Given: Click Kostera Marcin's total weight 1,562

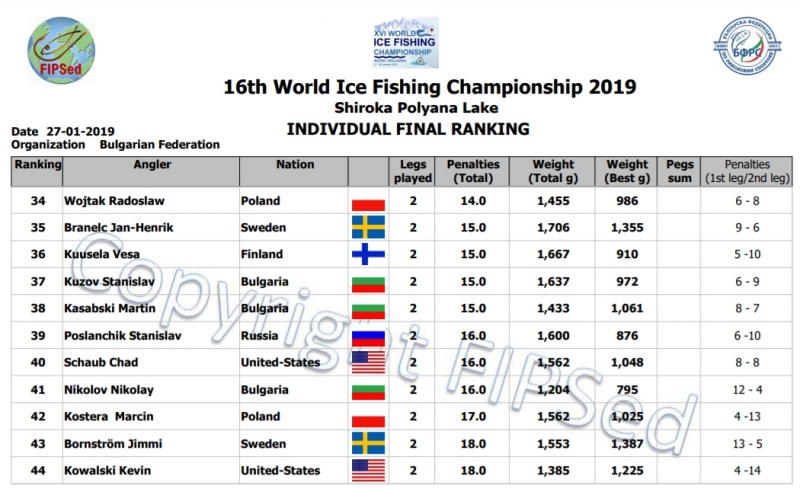Looking at the screenshot, I should [553, 417].
